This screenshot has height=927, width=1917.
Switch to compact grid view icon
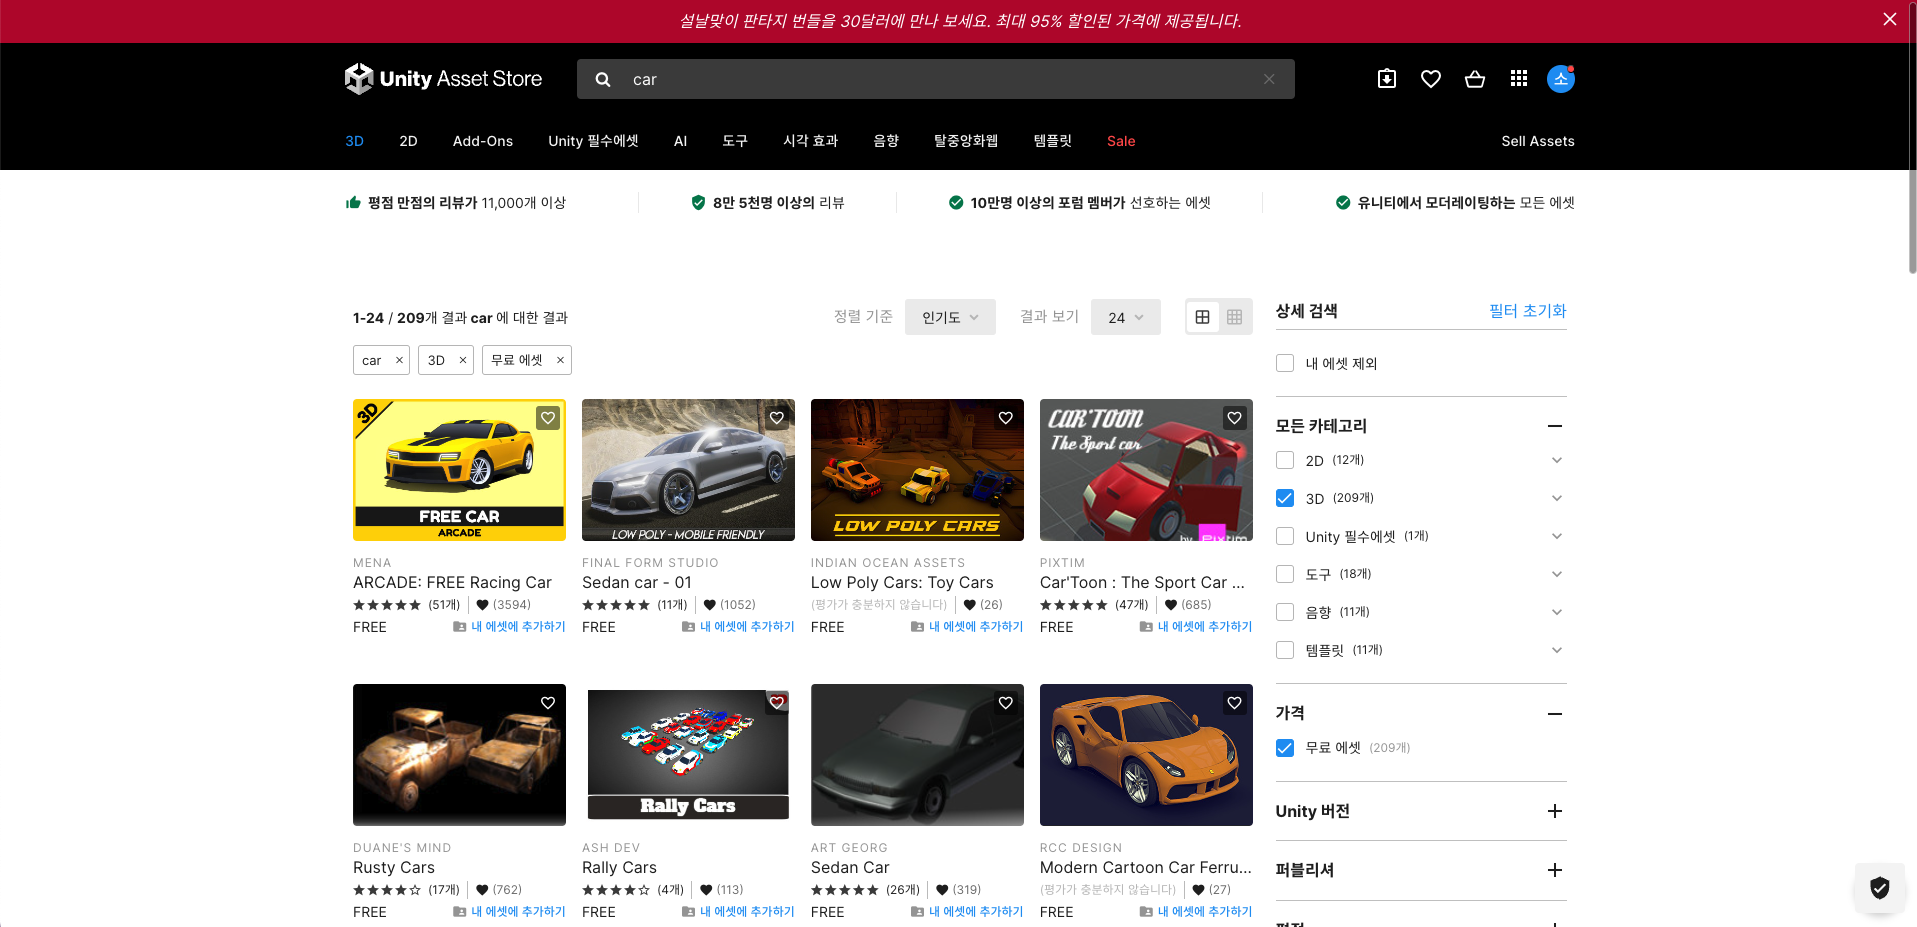pyautogui.click(x=1235, y=317)
